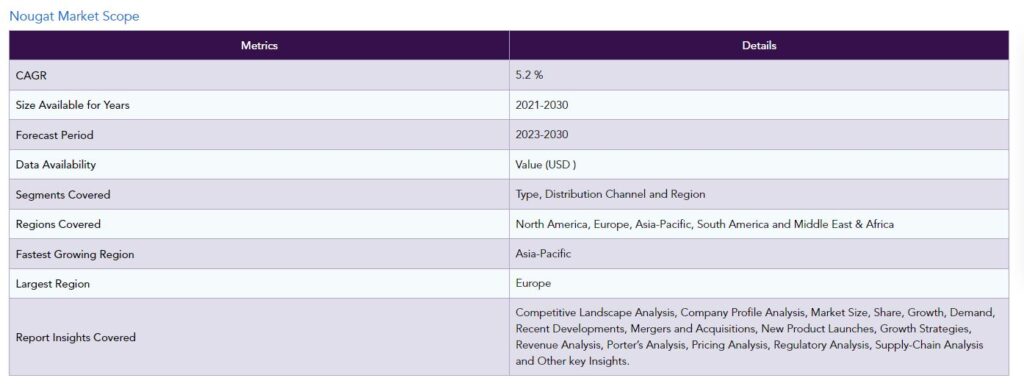Screen dimensions: 1024x389
Task: Select the Metrics column header
Action: point(259,45)
